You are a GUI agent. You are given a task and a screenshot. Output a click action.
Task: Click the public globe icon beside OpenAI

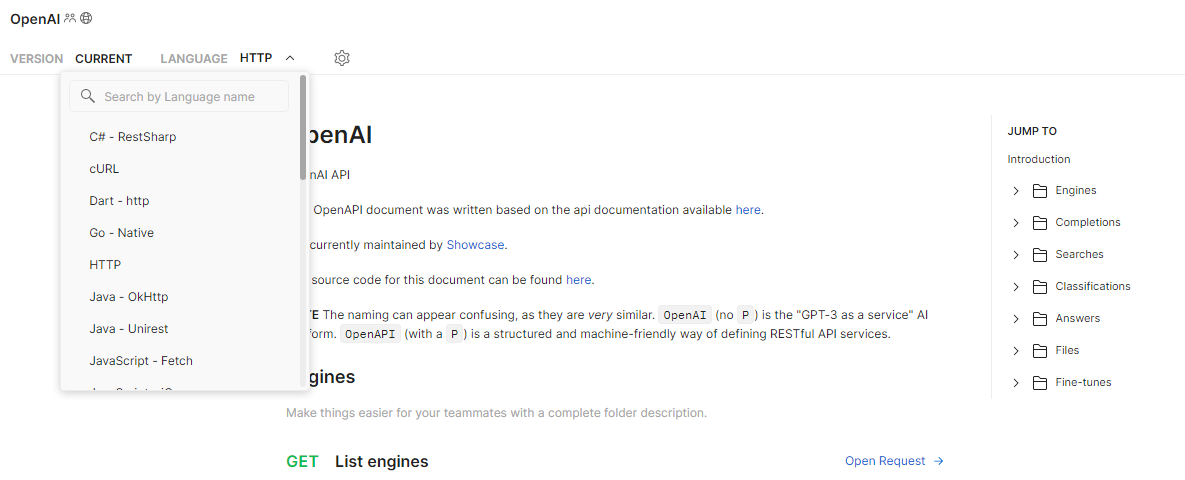click(x=86, y=18)
